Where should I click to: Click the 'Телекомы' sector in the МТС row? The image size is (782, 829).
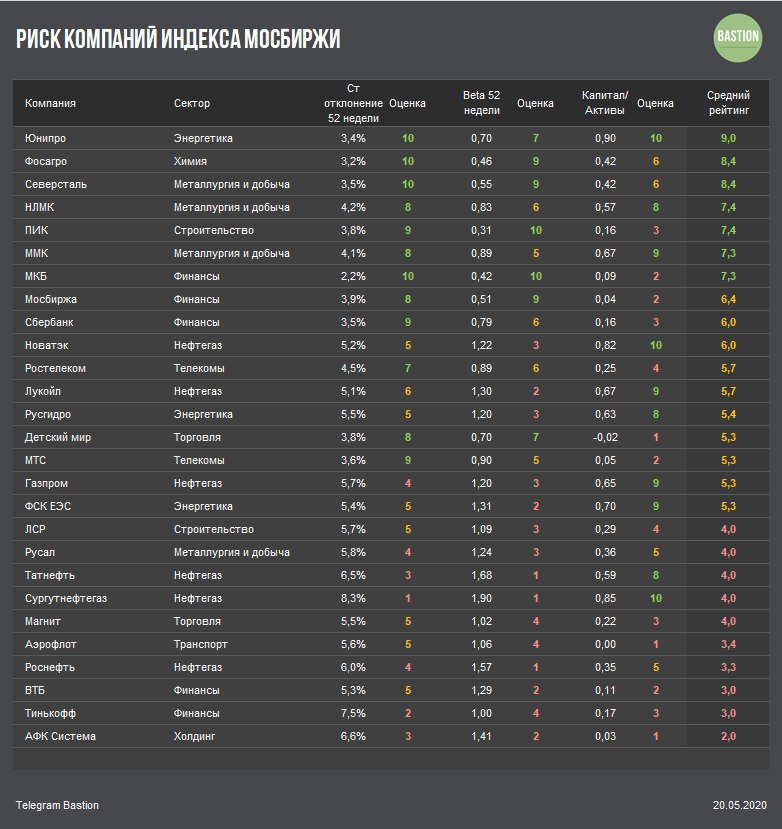pyautogui.click(x=199, y=460)
